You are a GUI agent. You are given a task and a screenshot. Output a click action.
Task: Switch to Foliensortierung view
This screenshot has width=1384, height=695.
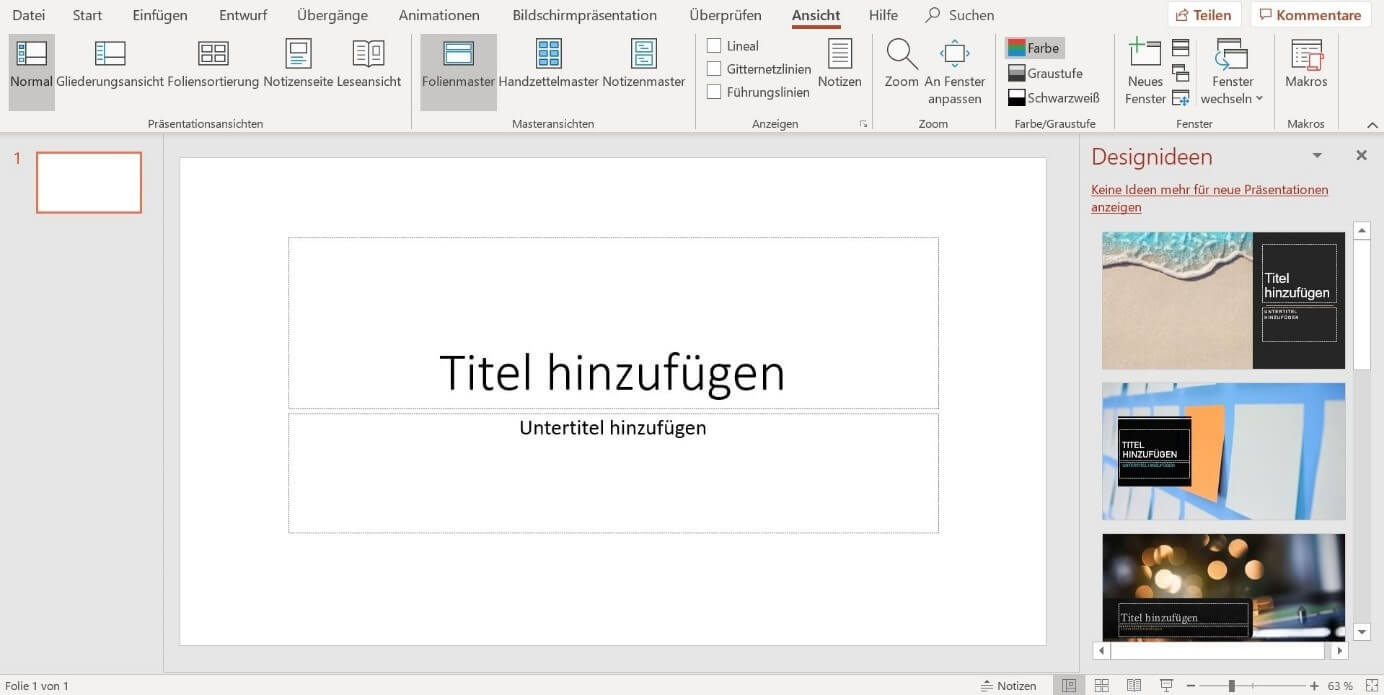[x=213, y=65]
